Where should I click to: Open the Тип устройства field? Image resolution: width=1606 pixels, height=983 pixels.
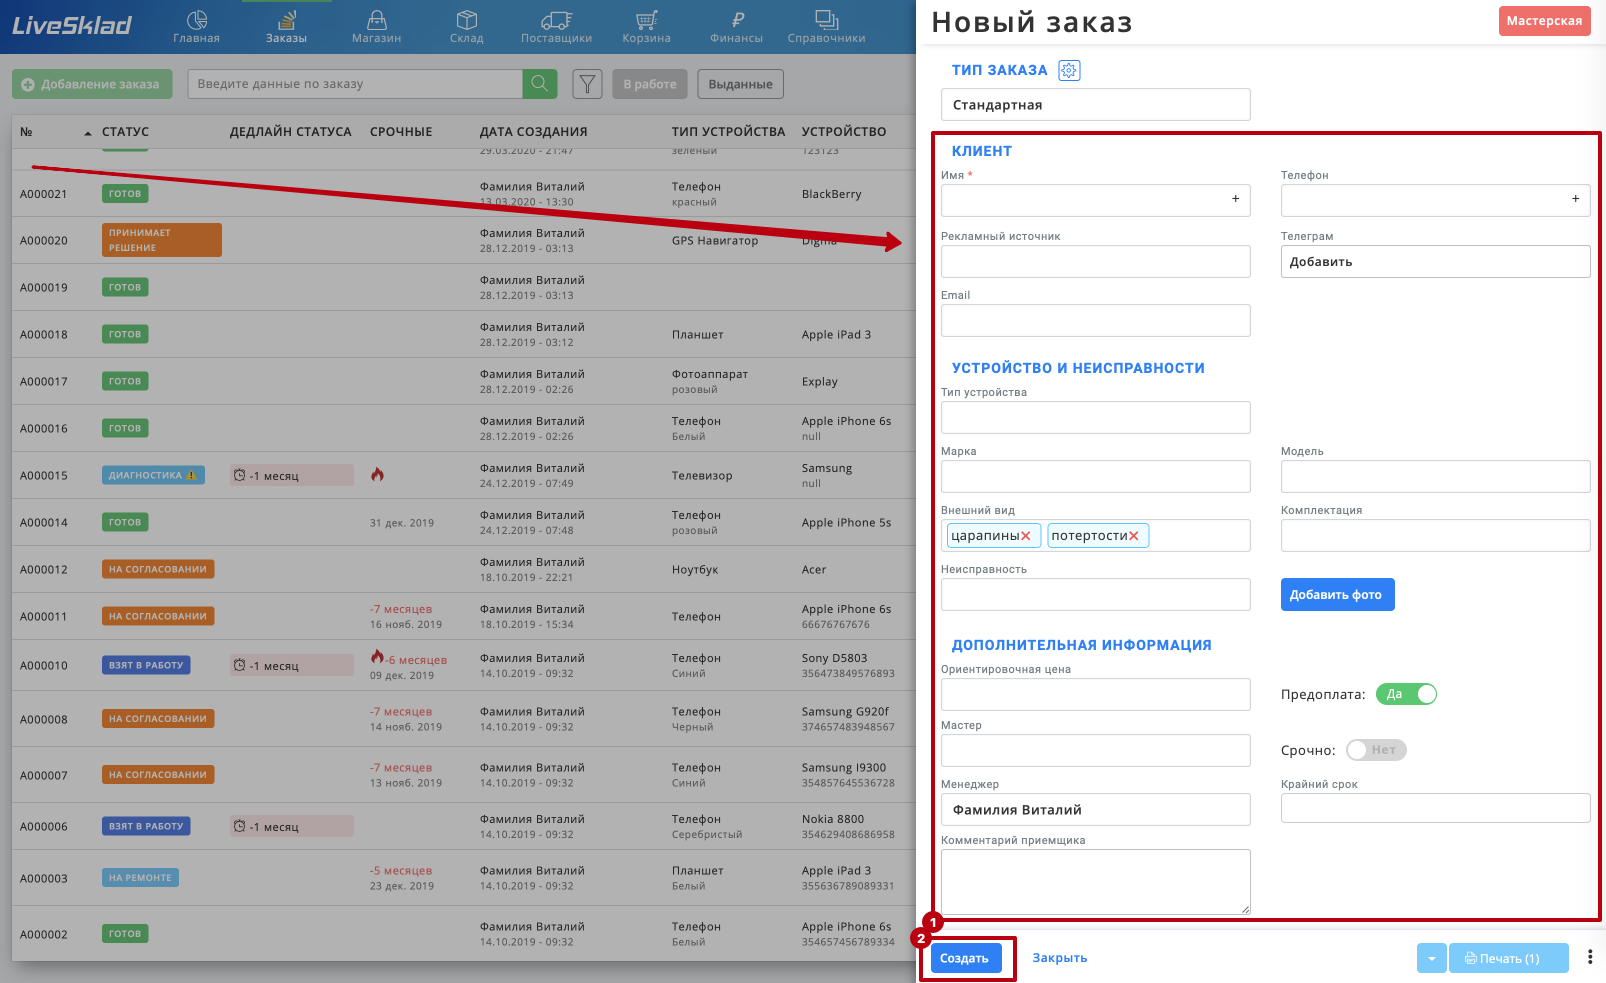1095,418
